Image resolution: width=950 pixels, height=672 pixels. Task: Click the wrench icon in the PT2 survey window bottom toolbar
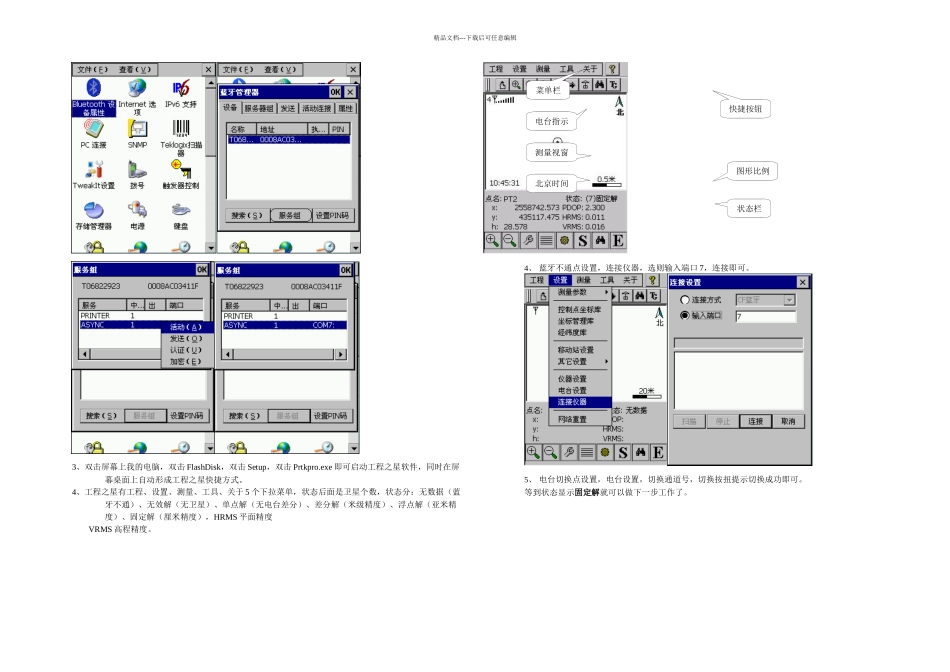pyautogui.click(x=528, y=241)
